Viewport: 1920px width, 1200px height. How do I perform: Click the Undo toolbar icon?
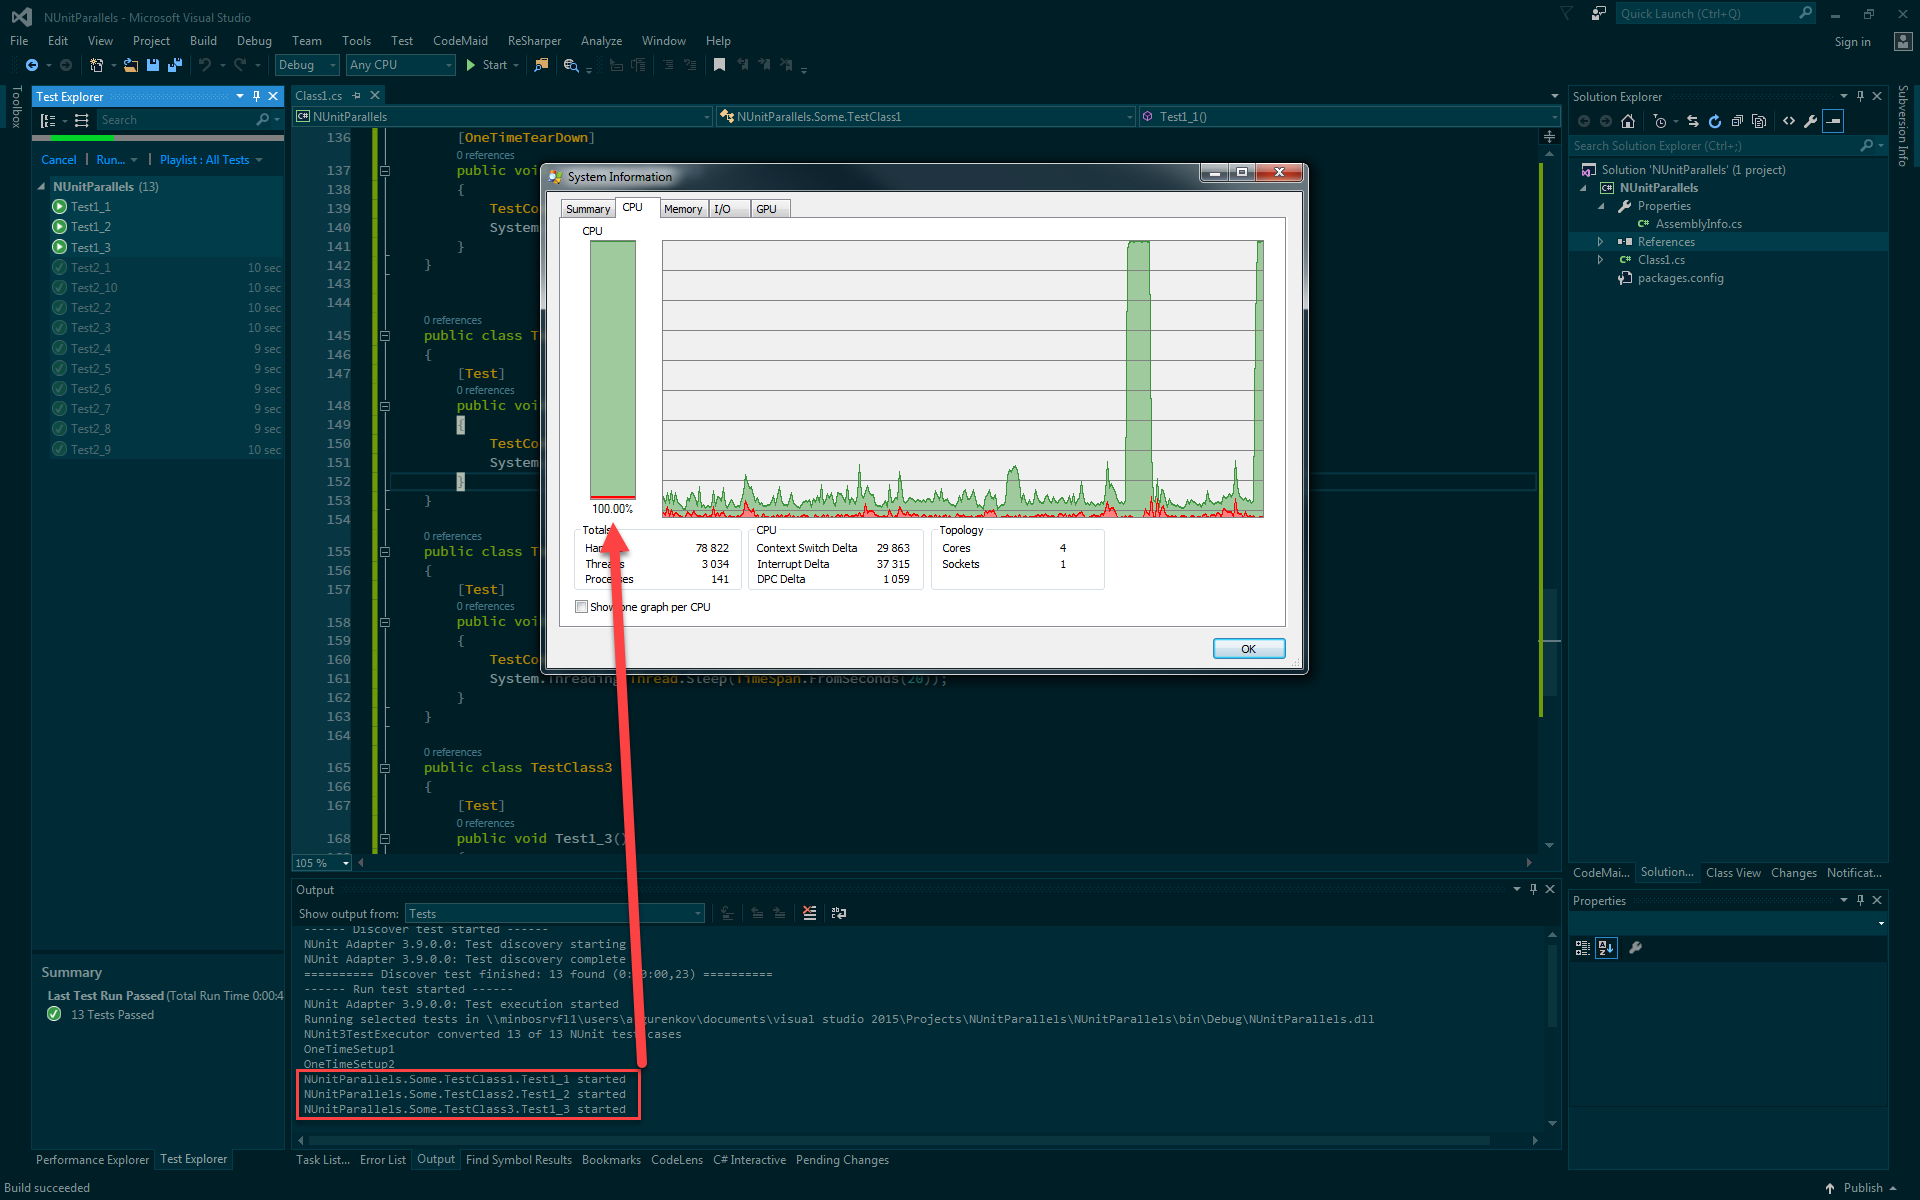tap(205, 65)
